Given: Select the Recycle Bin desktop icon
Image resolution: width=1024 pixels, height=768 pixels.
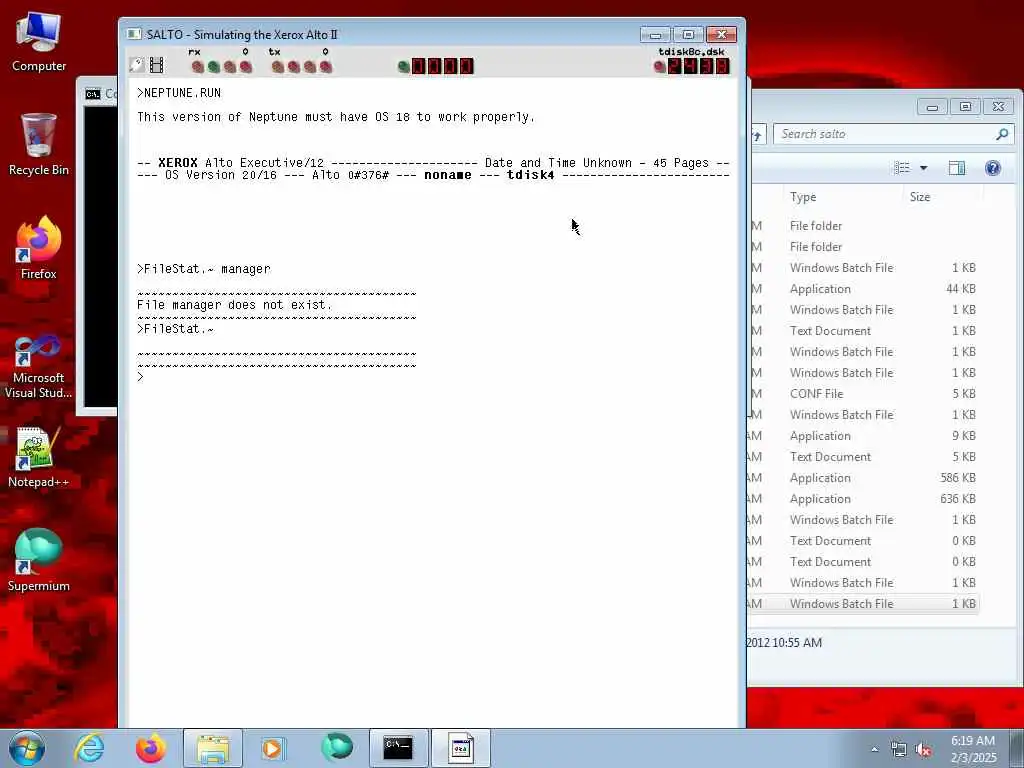Looking at the screenshot, I should click(39, 145).
